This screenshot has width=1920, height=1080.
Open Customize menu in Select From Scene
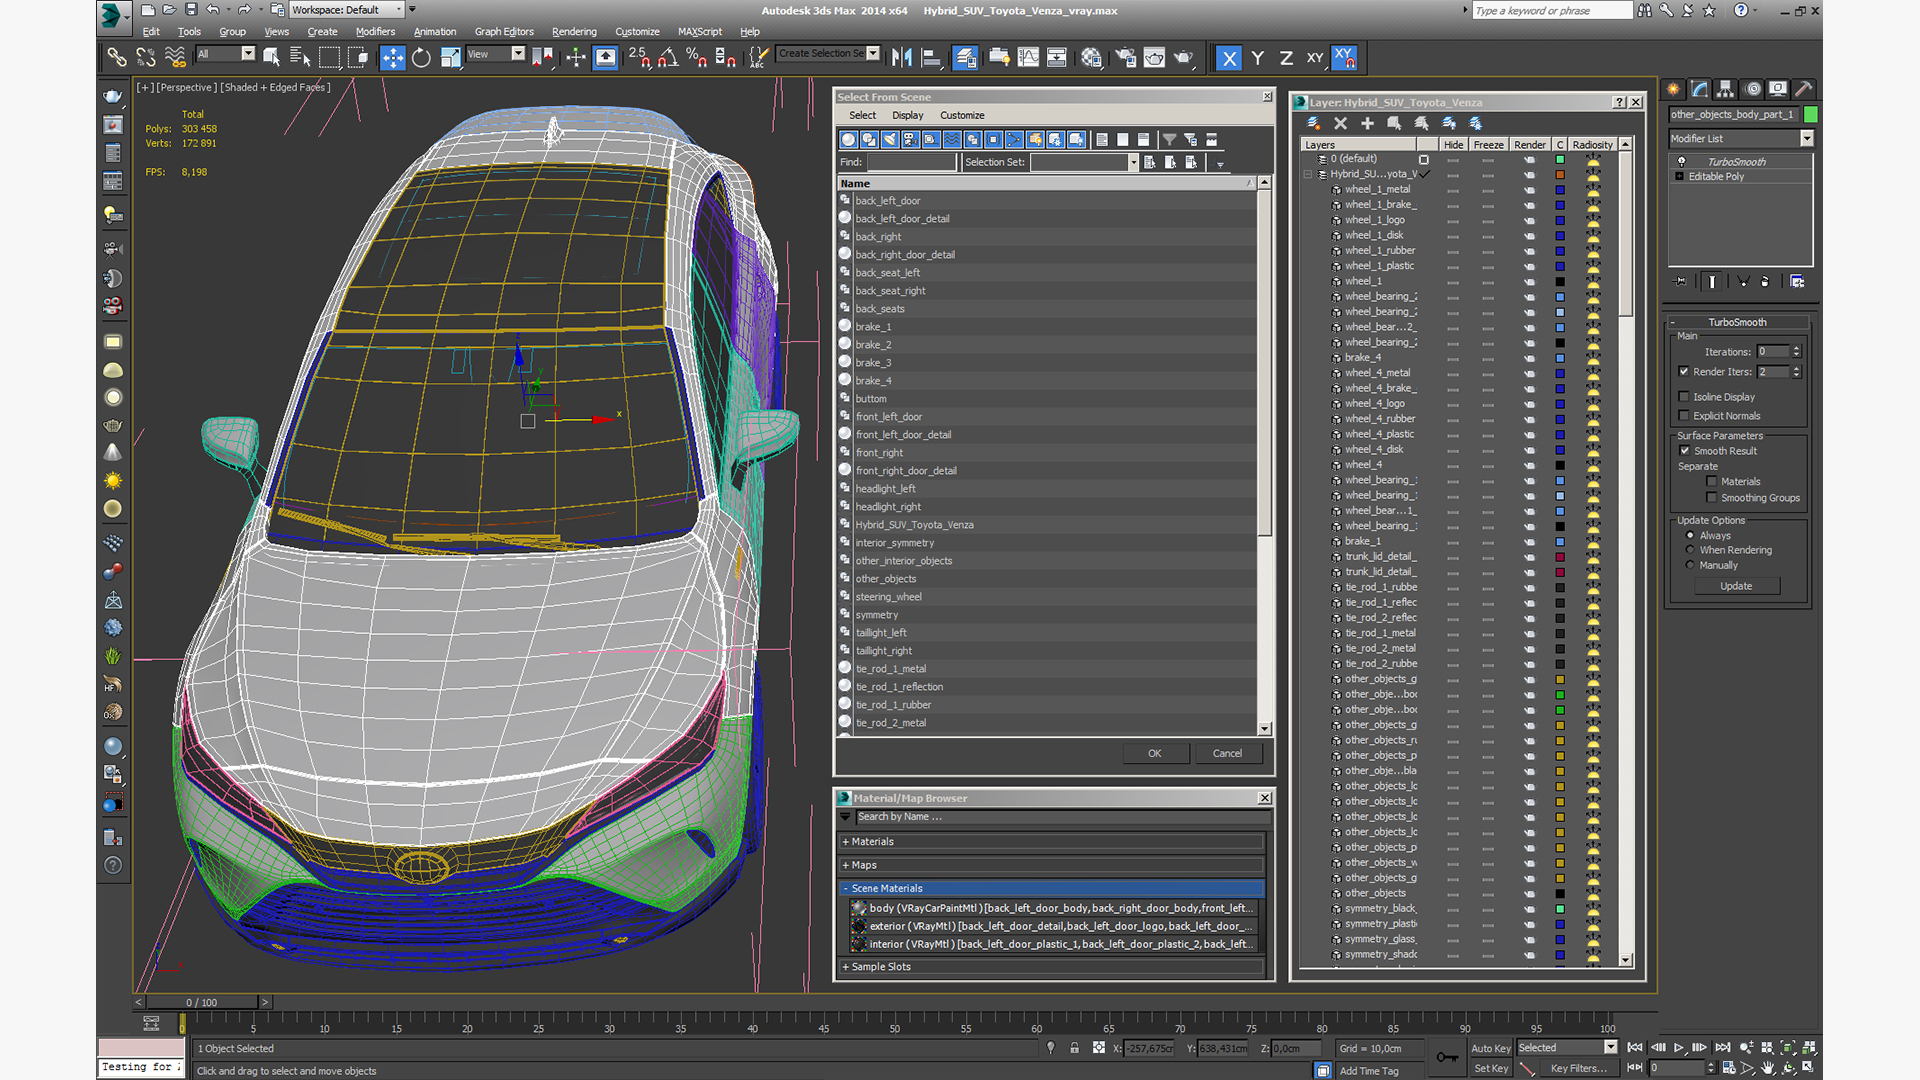click(x=962, y=116)
